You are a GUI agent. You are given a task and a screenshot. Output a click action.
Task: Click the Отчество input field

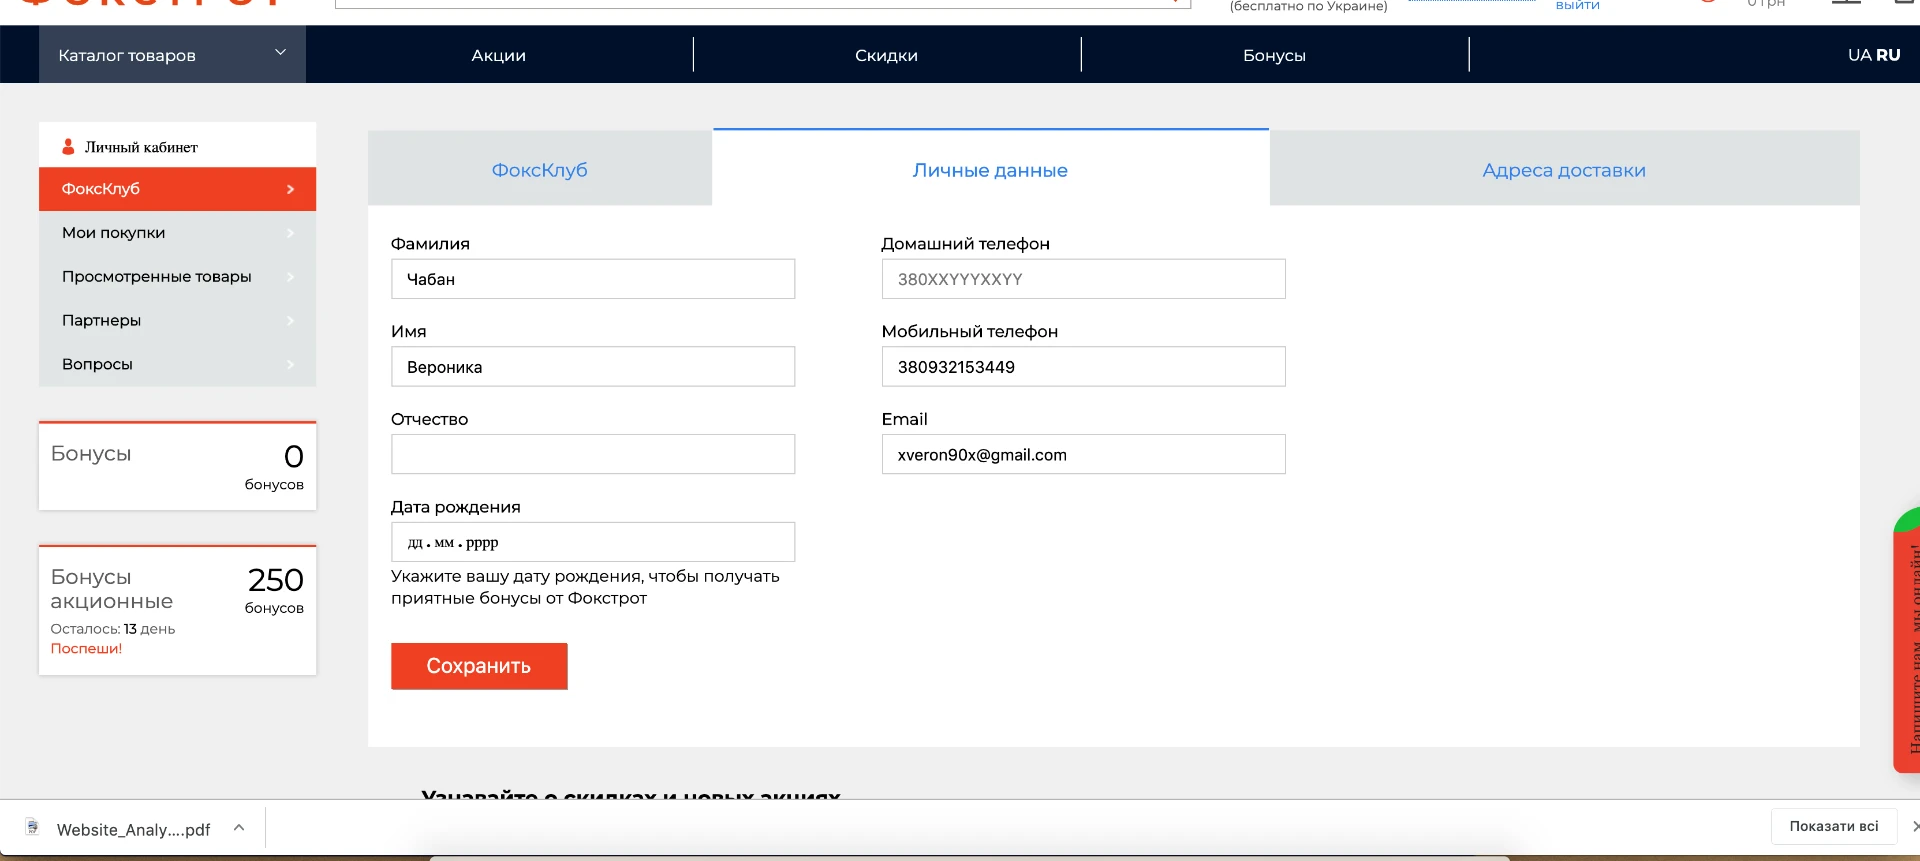[593, 454]
